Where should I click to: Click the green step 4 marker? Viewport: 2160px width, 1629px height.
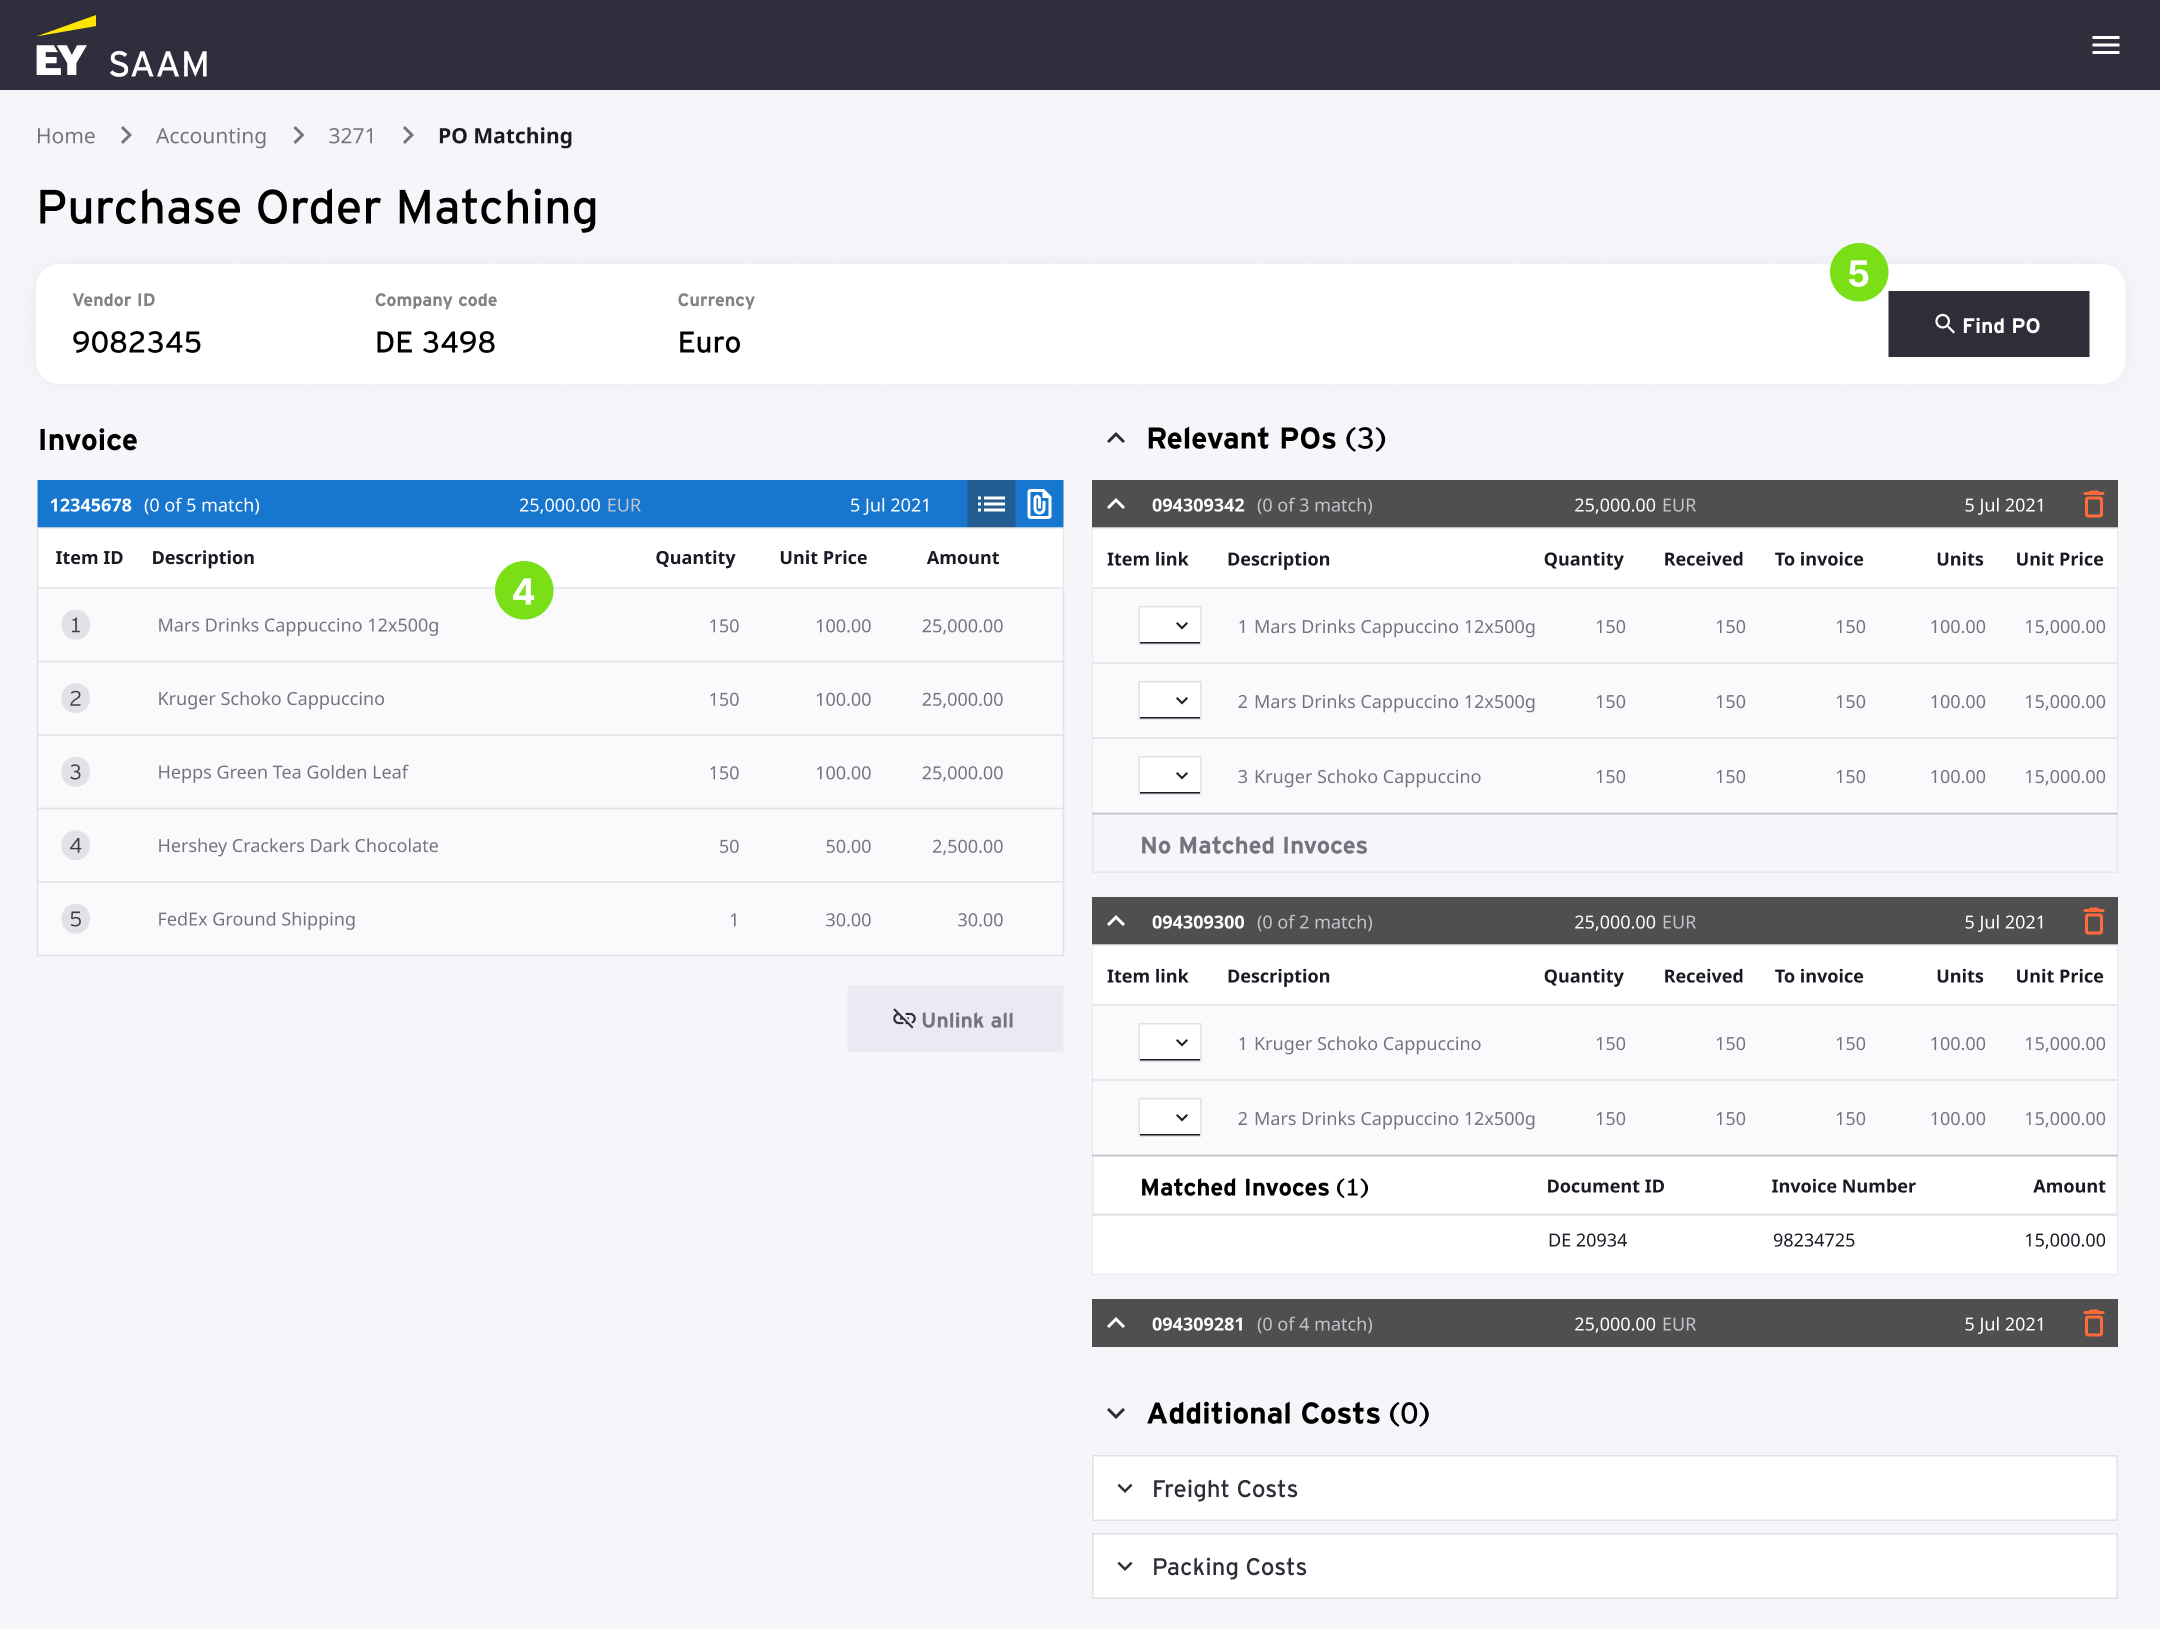[x=524, y=591]
